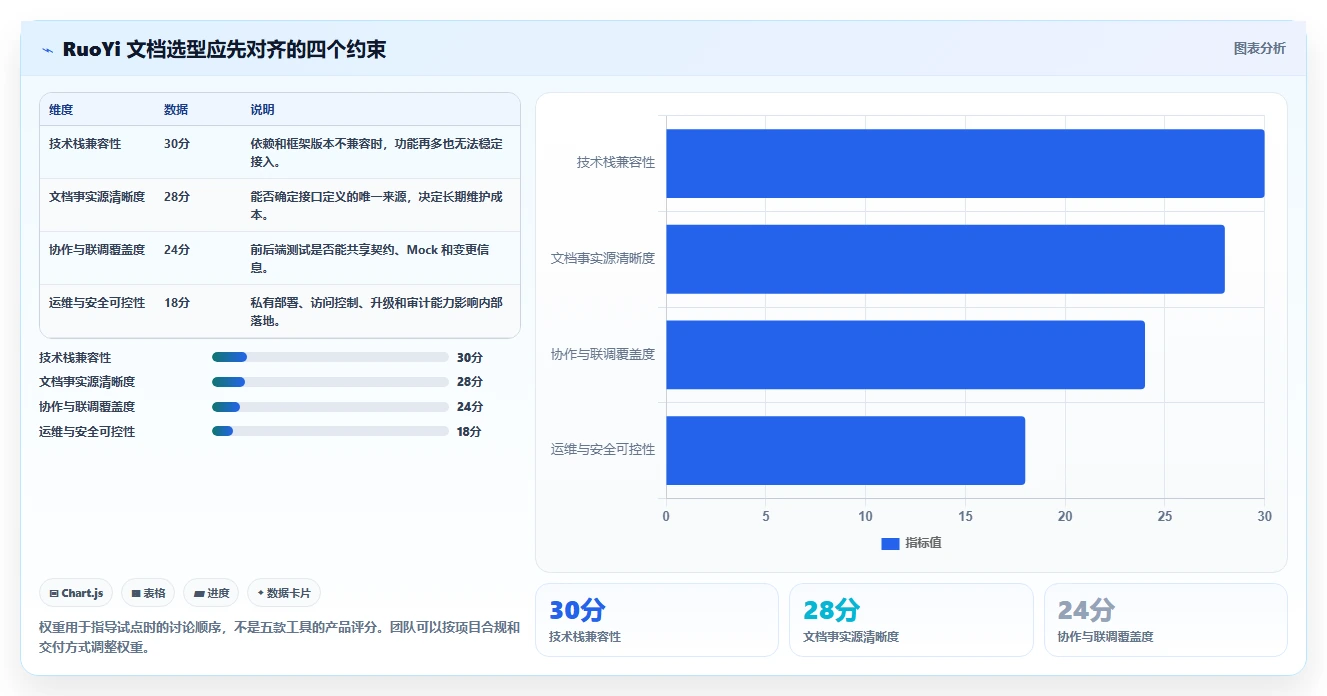Image resolution: width=1327 pixels, height=696 pixels.
Task: Click the 文档事实源清晰度 progress bar
Action: (330, 382)
